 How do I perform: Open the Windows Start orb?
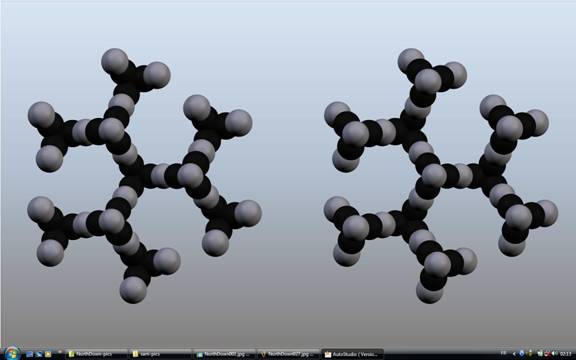tap(11, 353)
